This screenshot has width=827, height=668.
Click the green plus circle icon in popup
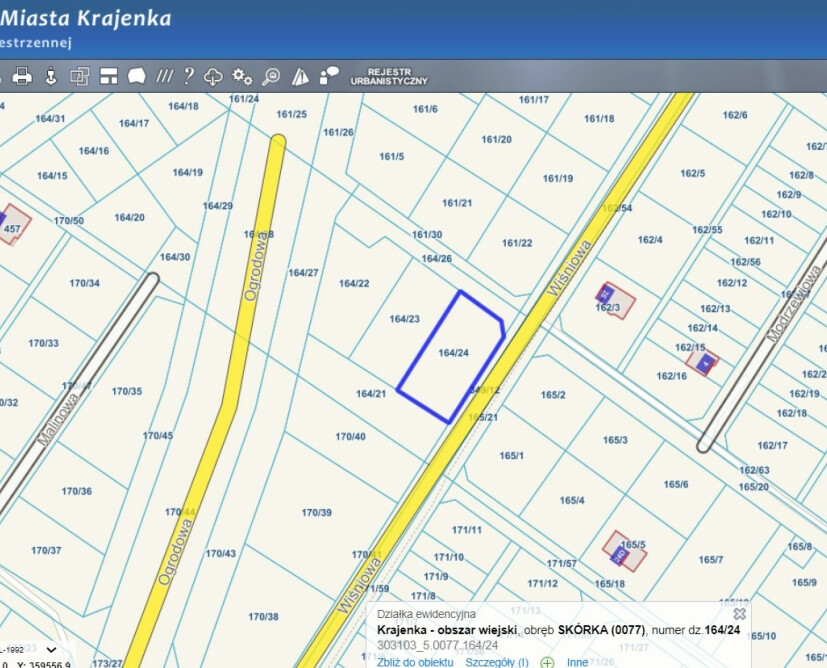pos(547,662)
